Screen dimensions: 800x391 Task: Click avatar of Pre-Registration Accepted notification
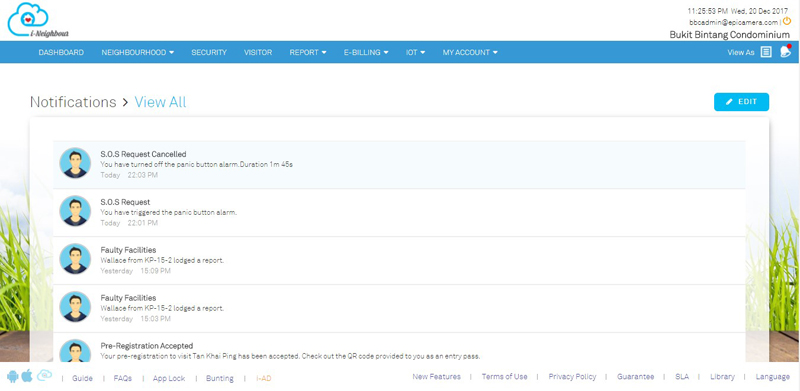pos(75,351)
